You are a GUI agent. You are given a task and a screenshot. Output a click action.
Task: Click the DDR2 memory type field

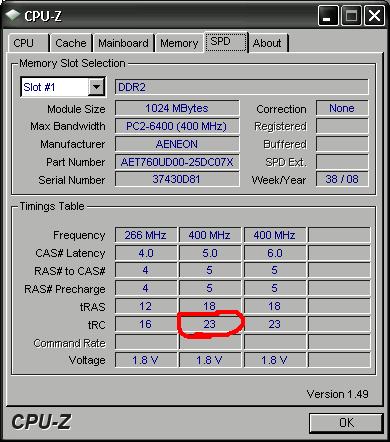coord(242,87)
